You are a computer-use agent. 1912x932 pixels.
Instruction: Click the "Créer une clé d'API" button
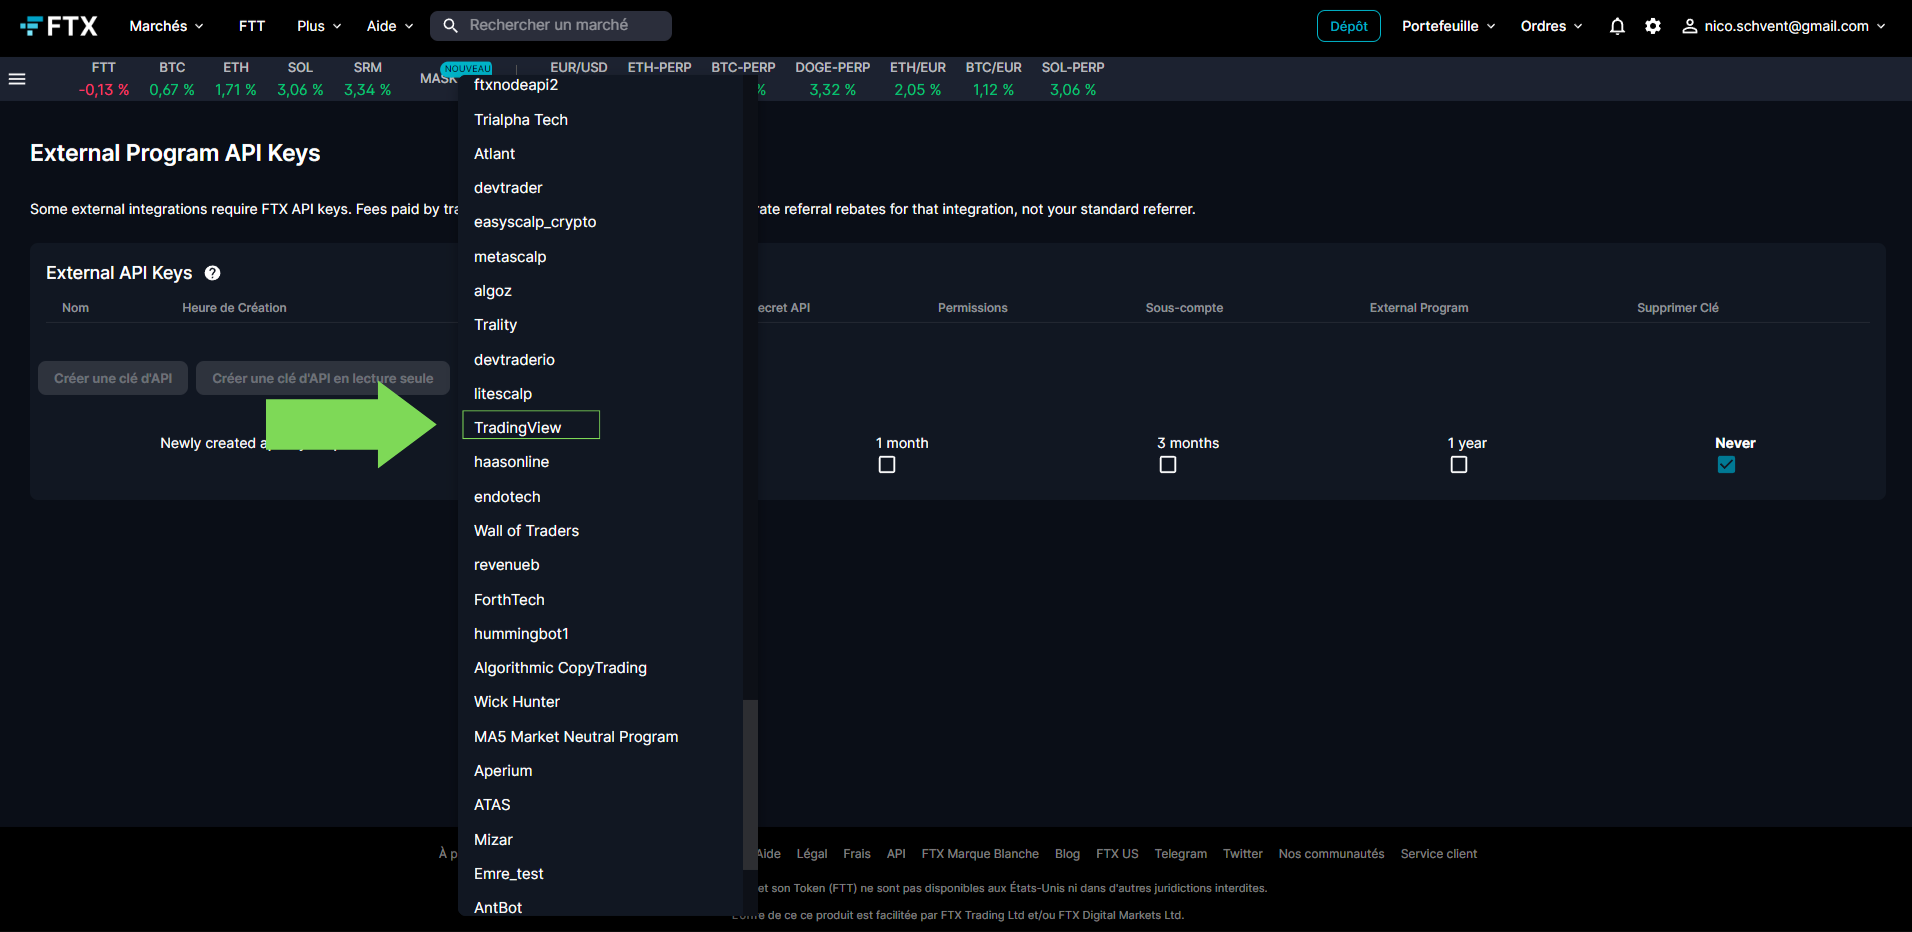coord(112,377)
